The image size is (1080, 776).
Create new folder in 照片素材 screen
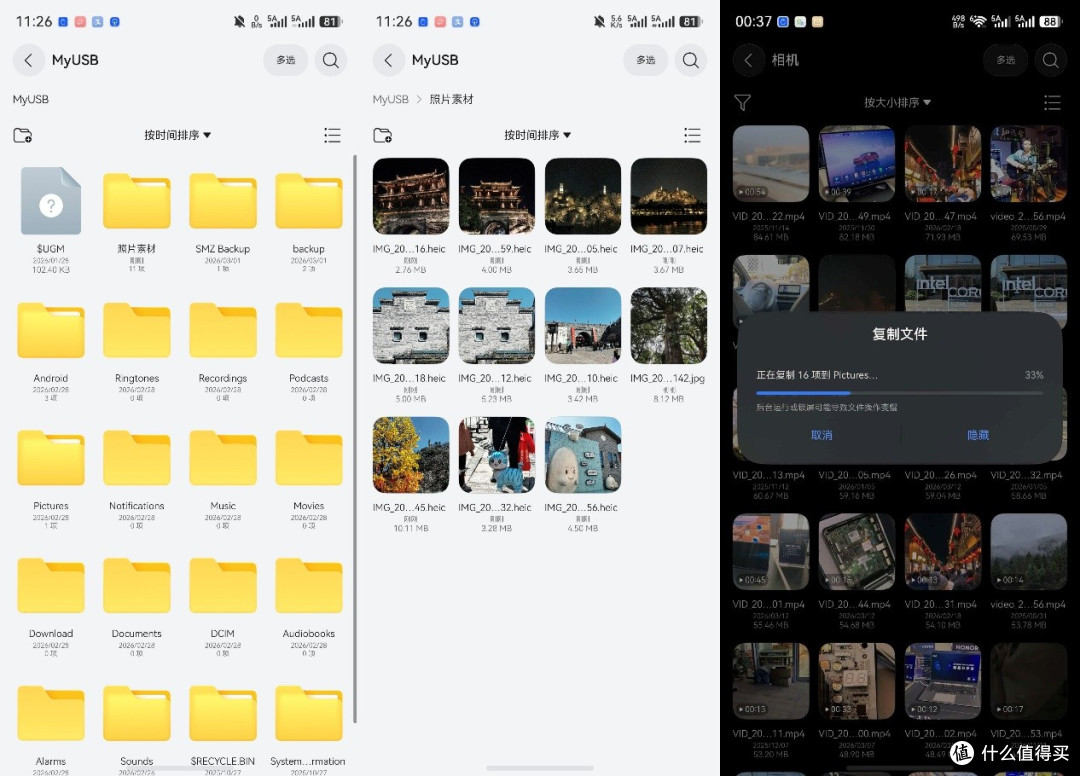[383, 135]
